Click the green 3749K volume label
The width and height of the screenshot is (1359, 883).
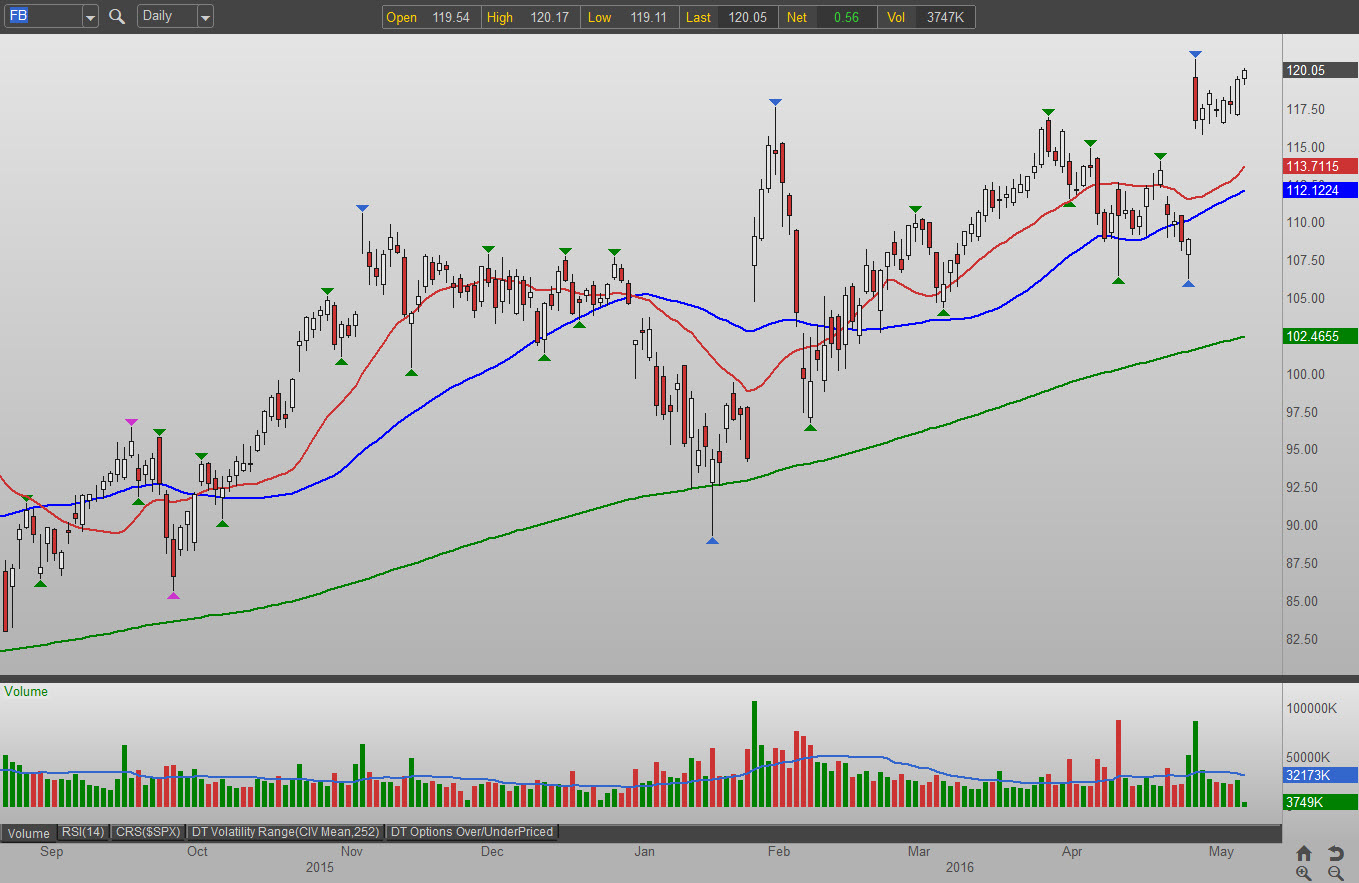[x=1320, y=802]
